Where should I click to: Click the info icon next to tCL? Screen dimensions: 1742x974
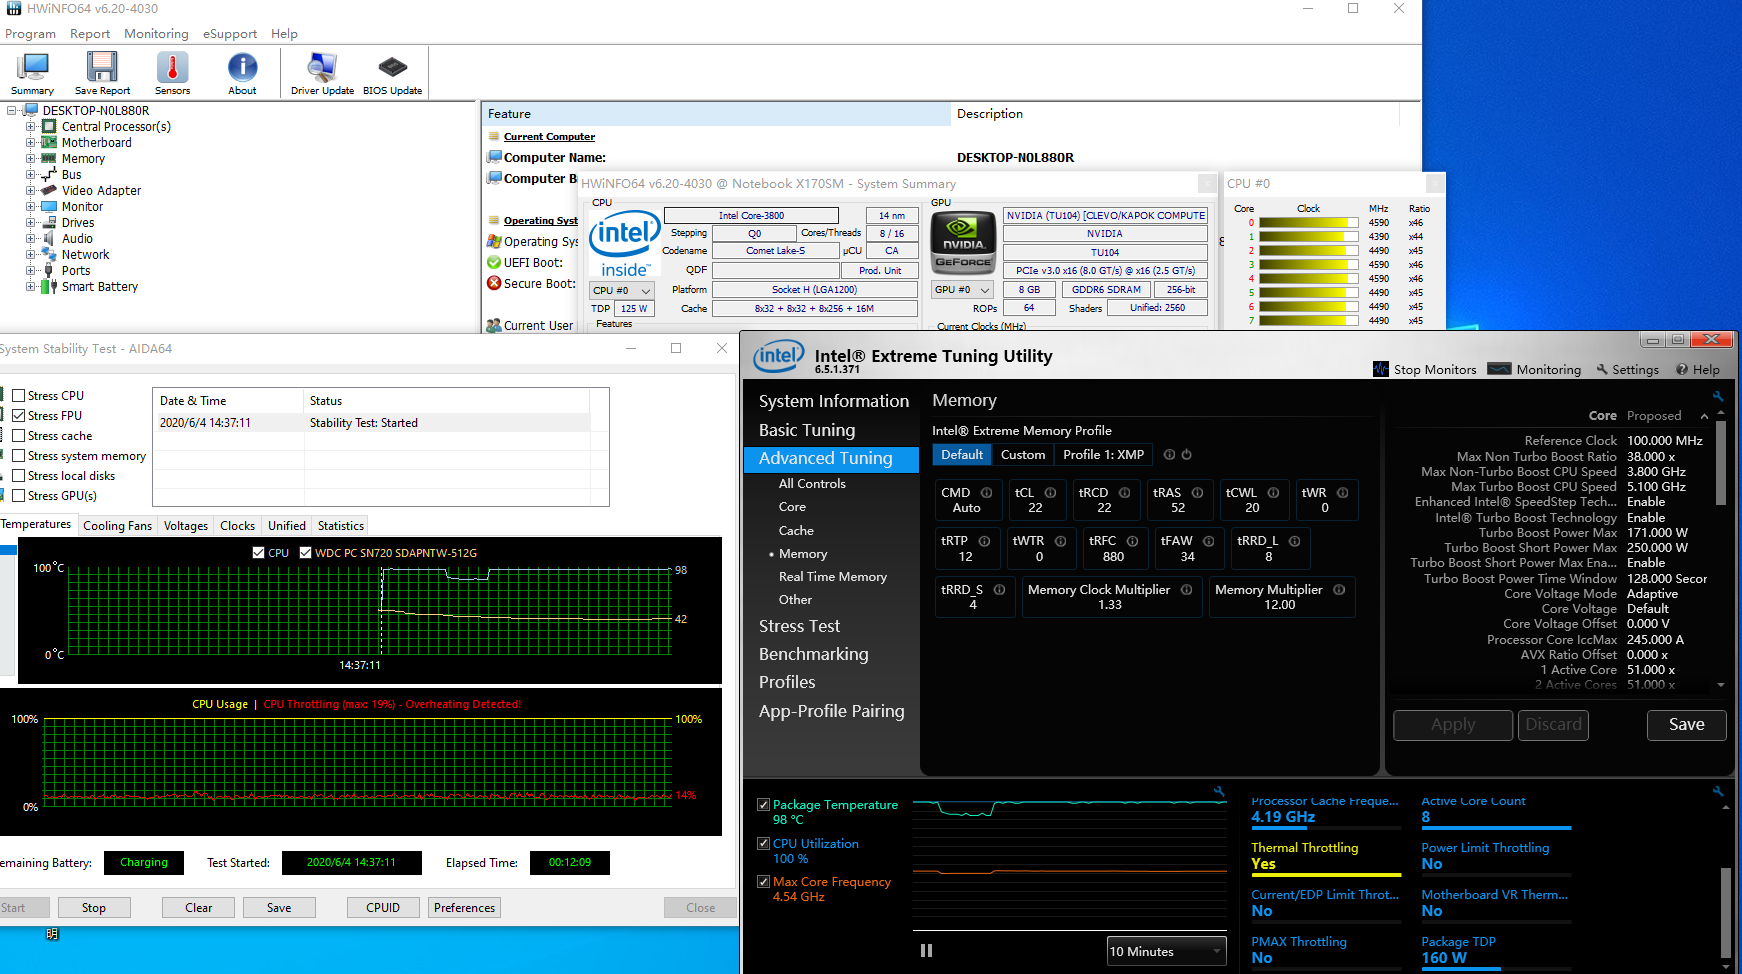(1051, 493)
